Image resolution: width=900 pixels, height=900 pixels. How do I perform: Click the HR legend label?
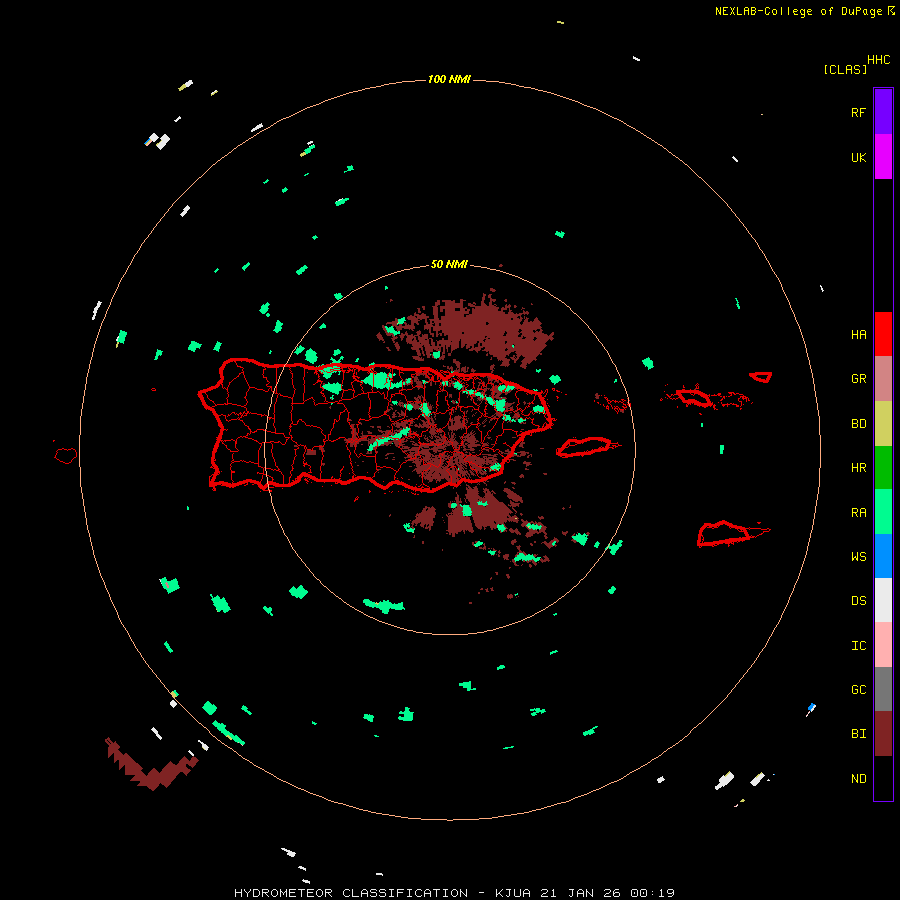(859, 468)
